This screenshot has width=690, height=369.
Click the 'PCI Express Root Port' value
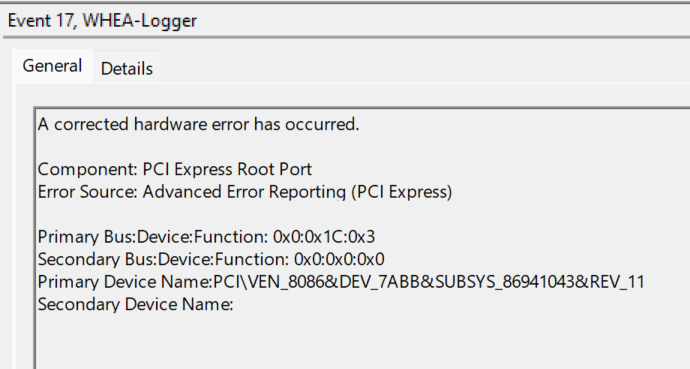227,169
